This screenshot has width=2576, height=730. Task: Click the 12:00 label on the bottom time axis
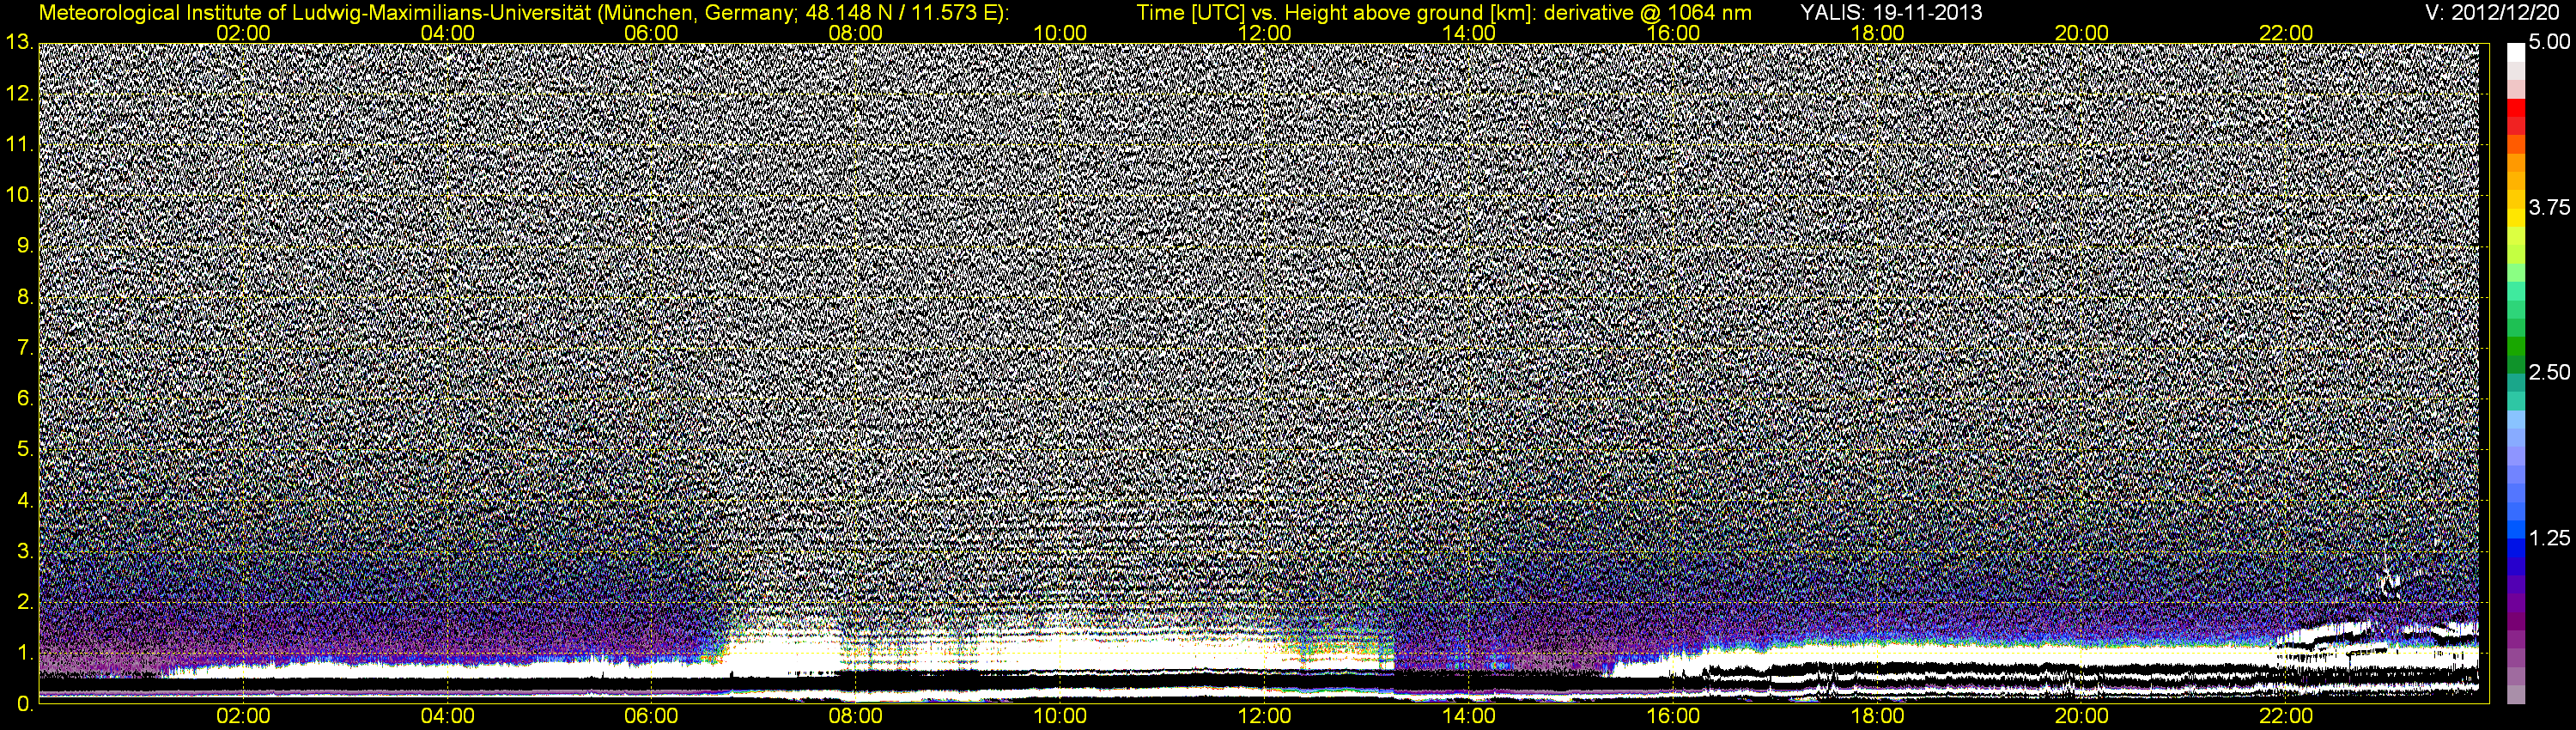1264,717
